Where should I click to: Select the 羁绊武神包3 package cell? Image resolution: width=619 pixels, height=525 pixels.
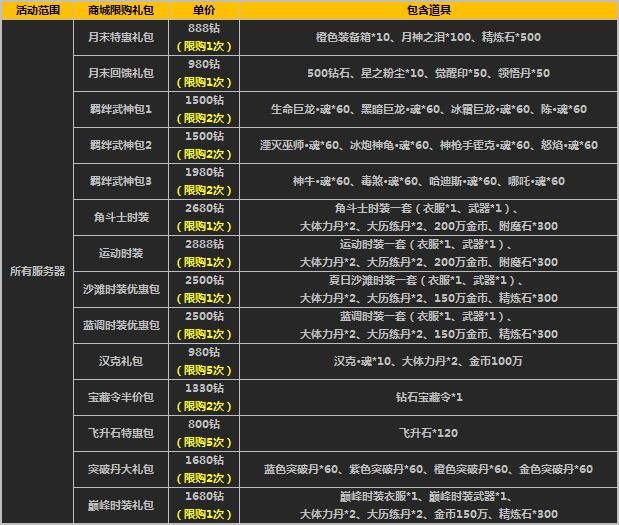coord(120,181)
